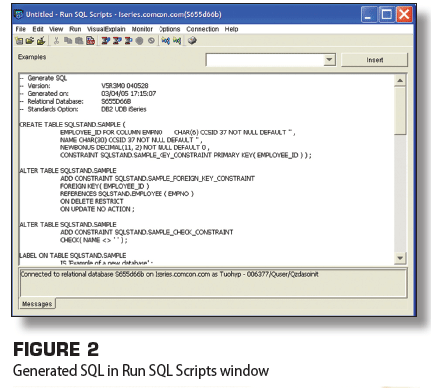This screenshot has width=431, height=389.
Task: Click the SAMPLE_FOREIGN_KEY_CONSTRAINT line
Action: pos(157,178)
